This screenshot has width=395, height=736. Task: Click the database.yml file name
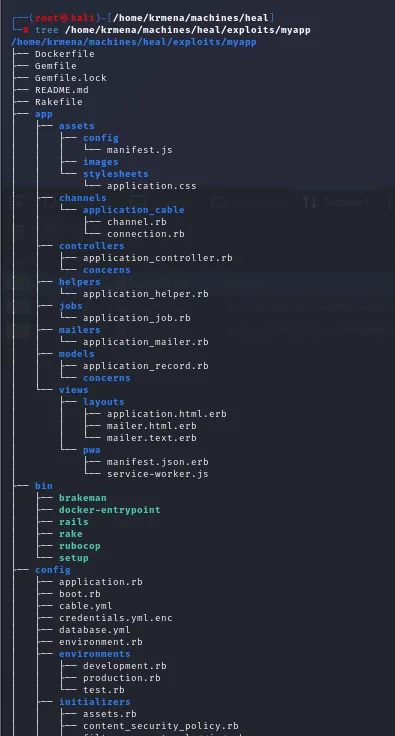[x=95, y=630]
